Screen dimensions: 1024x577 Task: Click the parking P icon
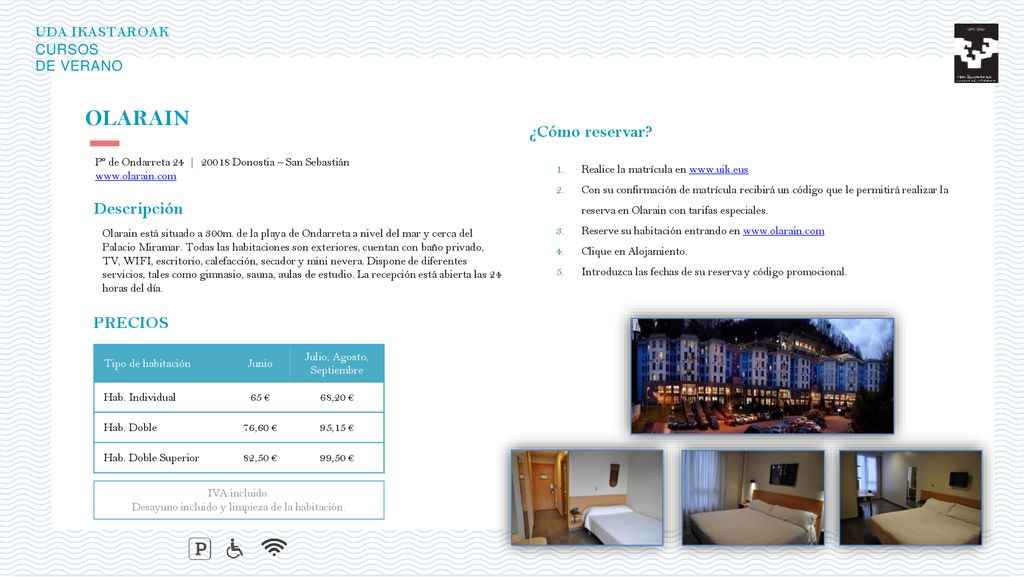[x=200, y=548]
